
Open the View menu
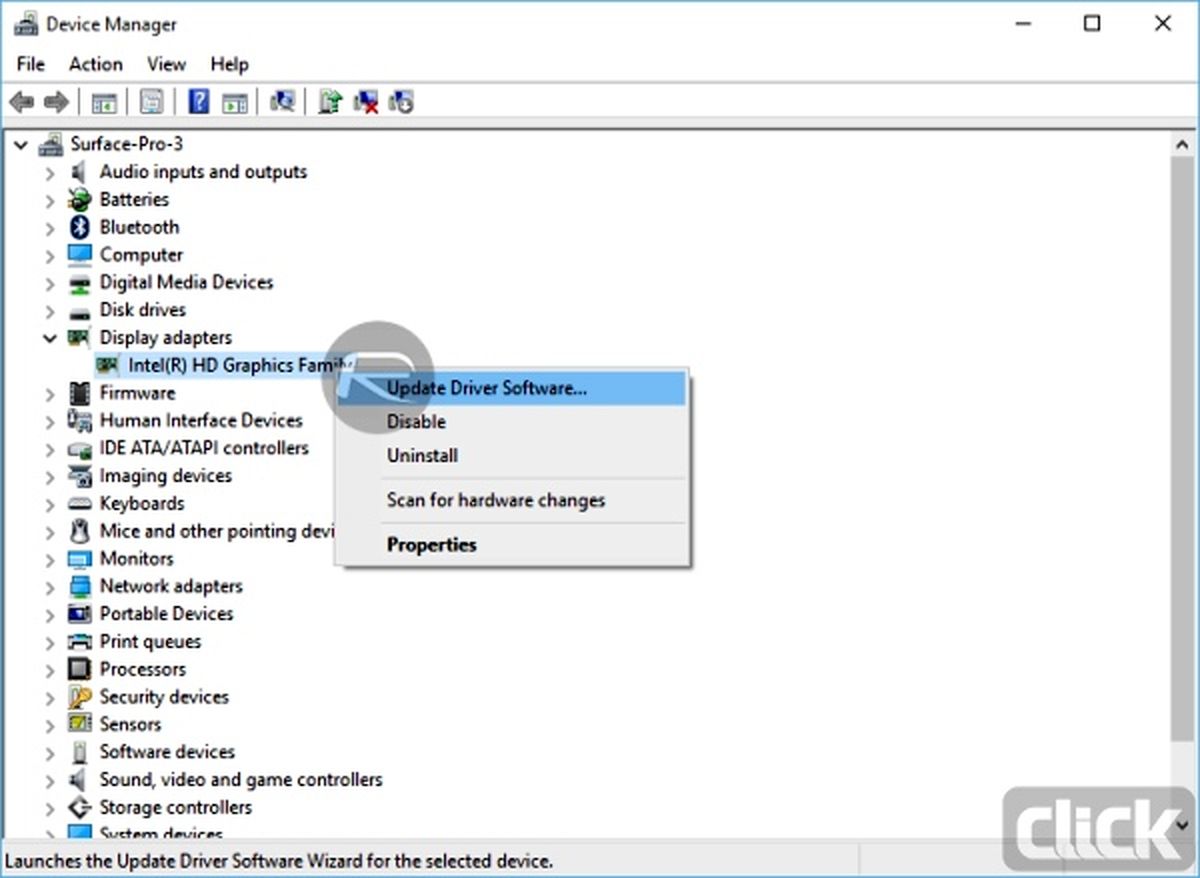pyautogui.click(x=166, y=64)
